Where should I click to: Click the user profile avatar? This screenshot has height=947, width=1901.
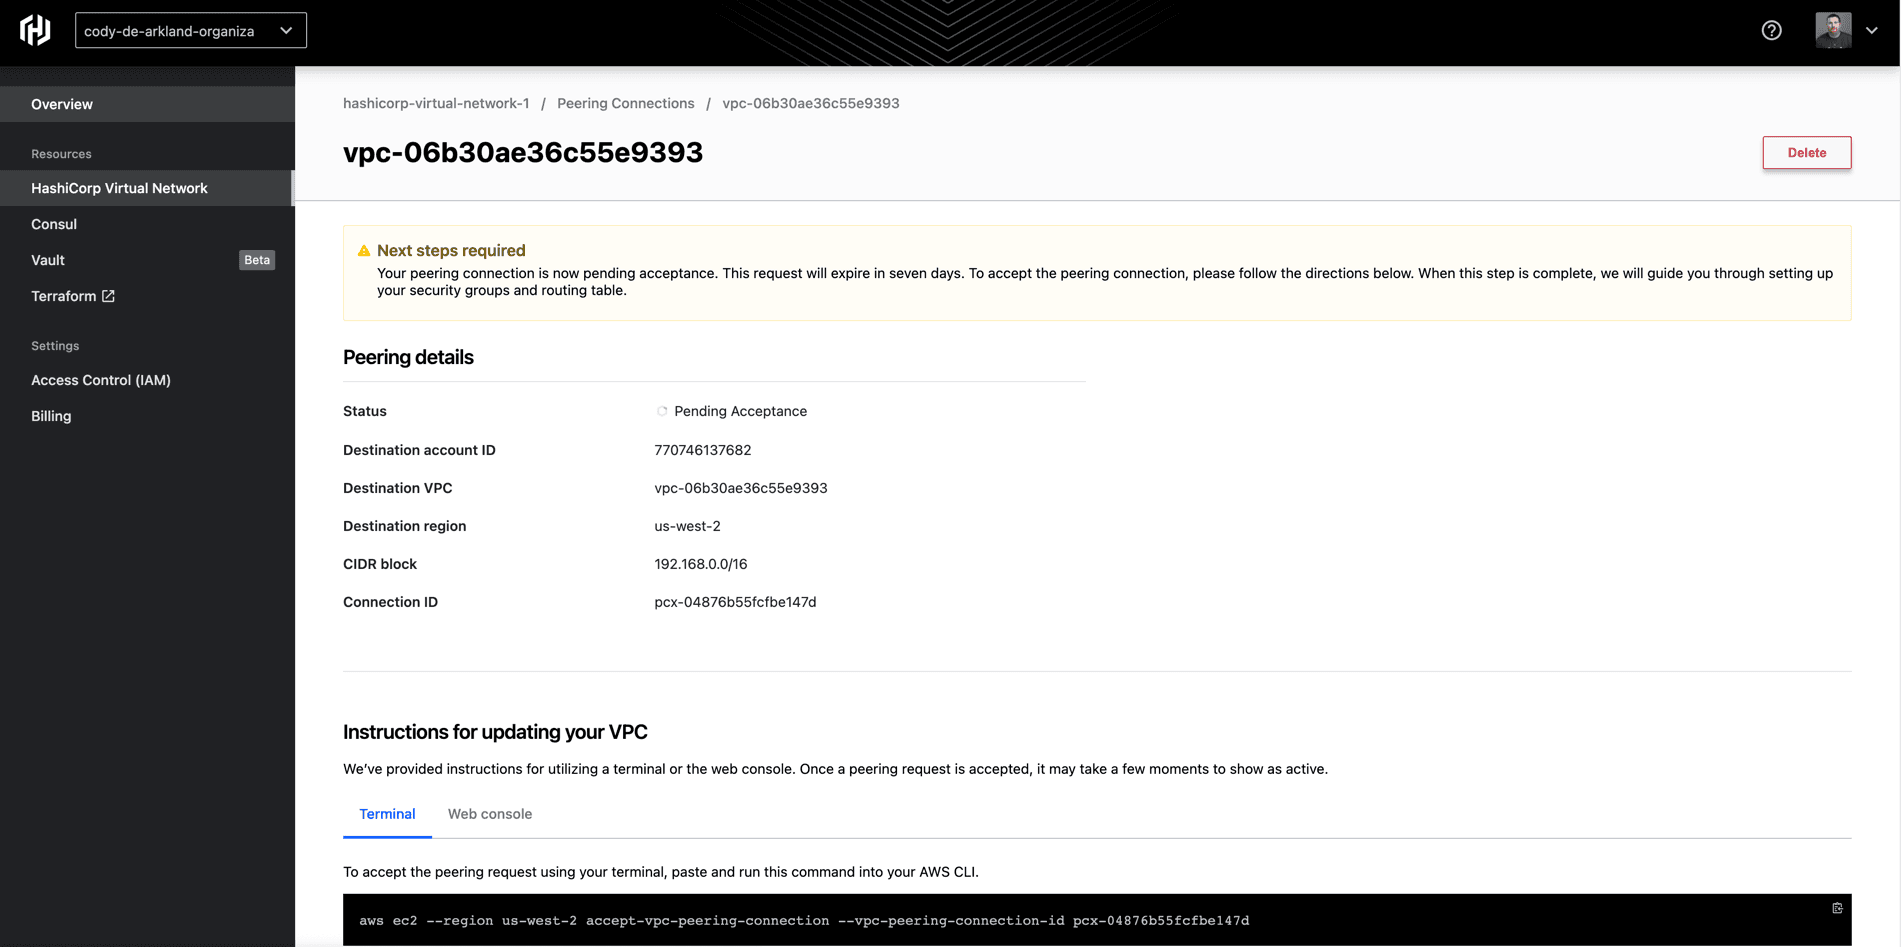tap(1832, 31)
